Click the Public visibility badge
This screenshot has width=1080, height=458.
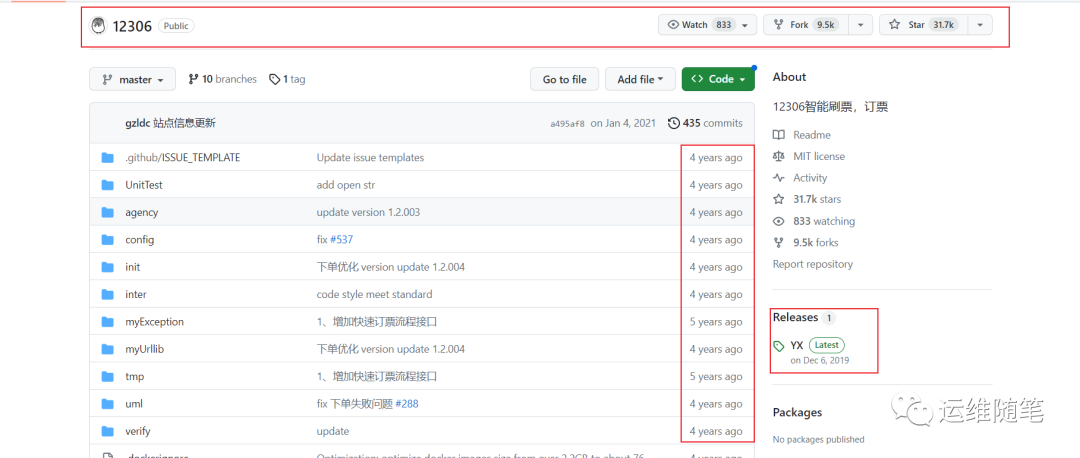176,25
